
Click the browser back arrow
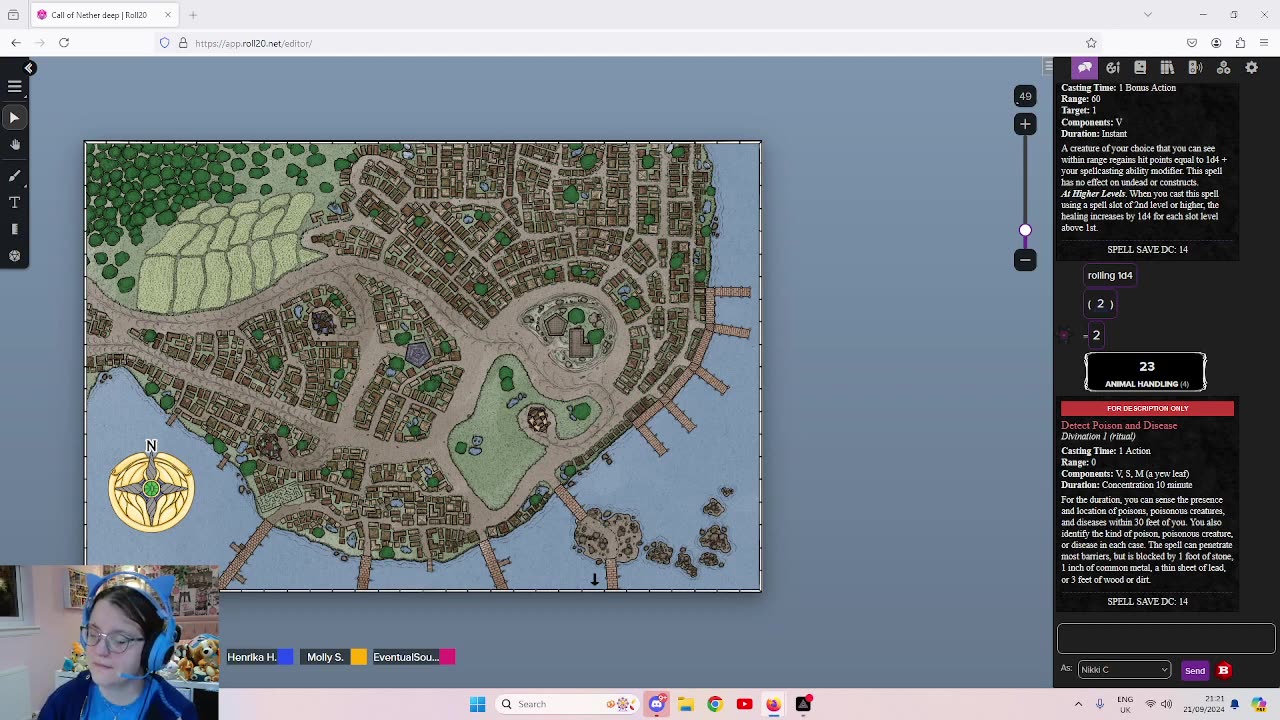point(16,43)
